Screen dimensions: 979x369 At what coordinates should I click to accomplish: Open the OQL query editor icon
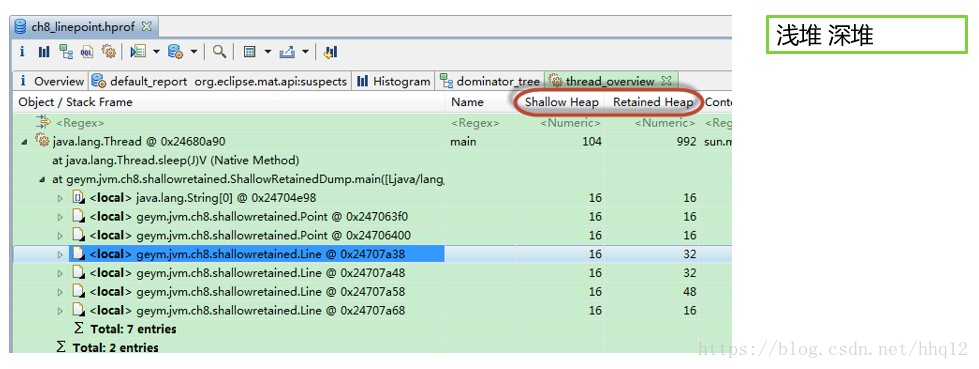coord(87,52)
